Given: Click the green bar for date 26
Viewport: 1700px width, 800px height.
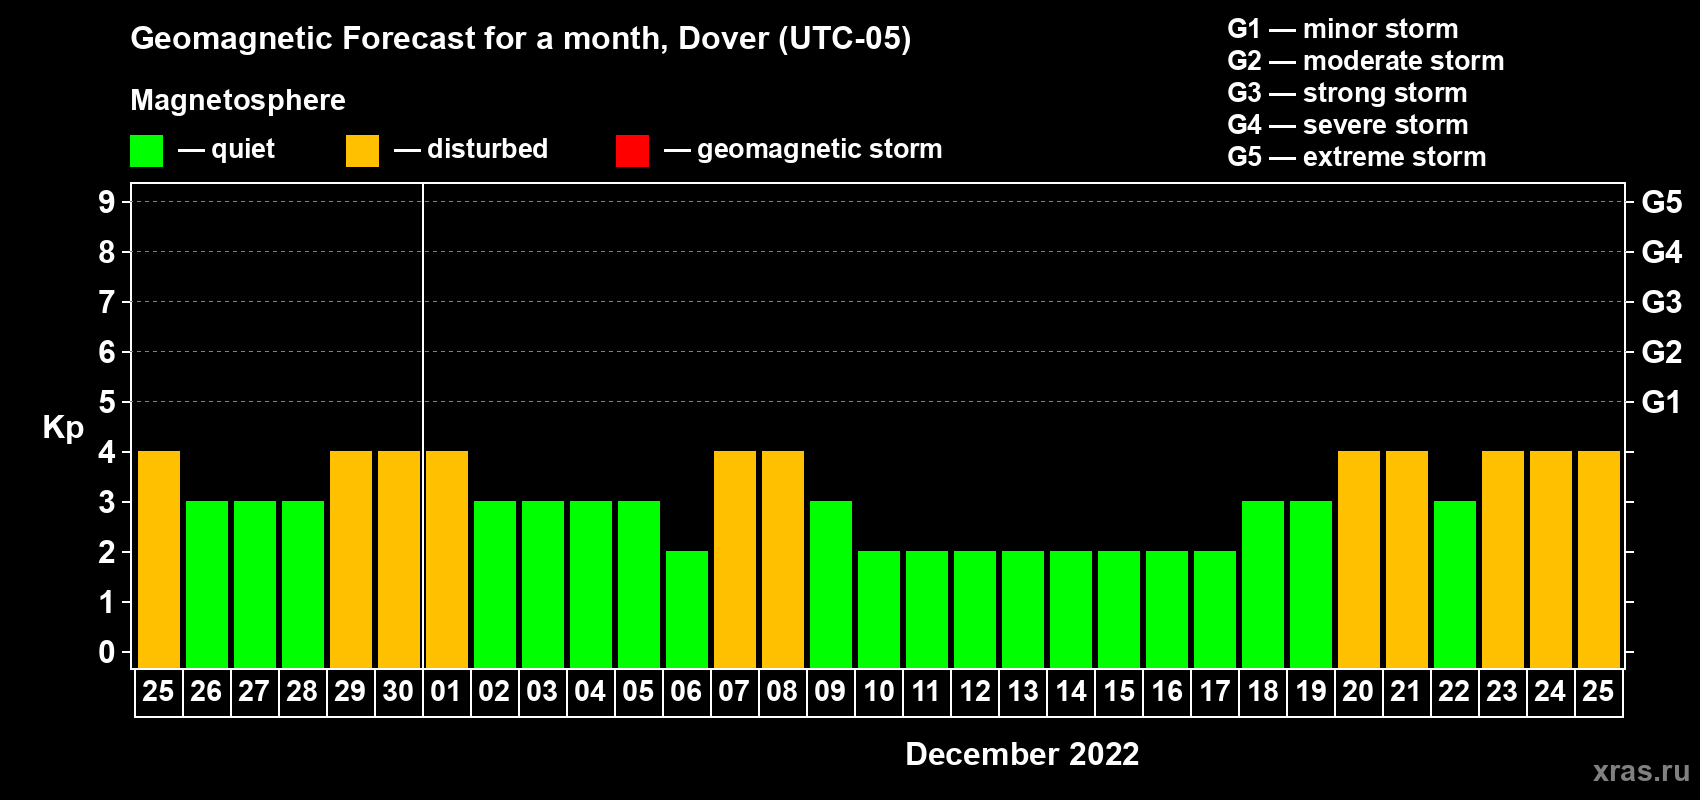Looking at the screenshot, I should click(x=207, y=585).
